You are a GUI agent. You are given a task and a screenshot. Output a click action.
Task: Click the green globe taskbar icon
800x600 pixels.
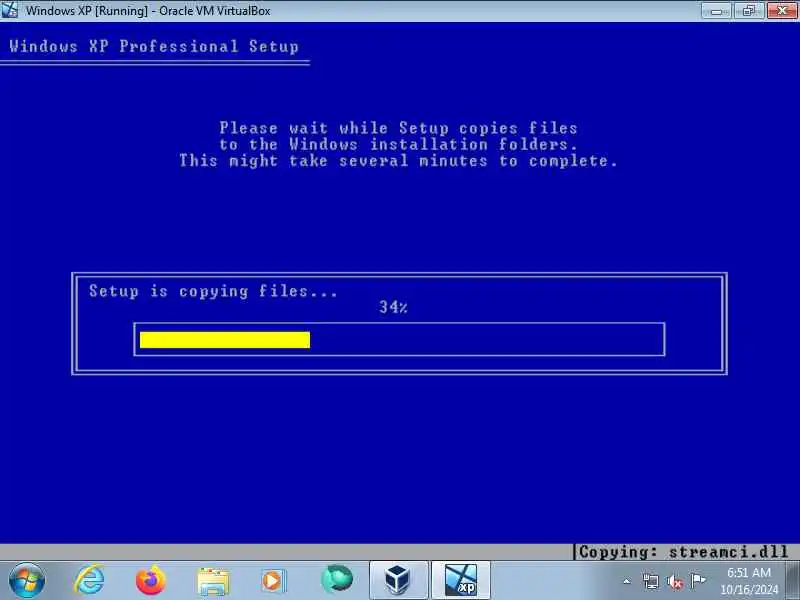coord(337,580)
